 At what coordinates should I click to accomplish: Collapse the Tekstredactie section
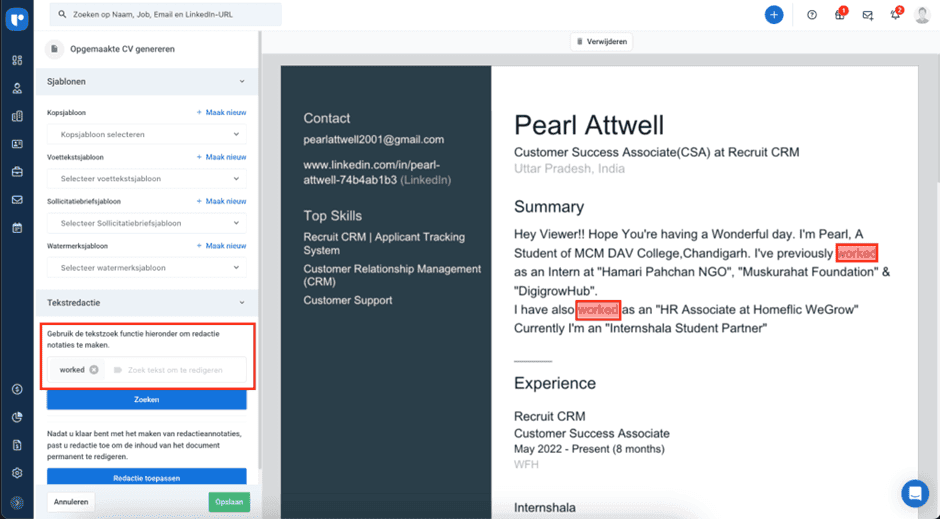pyautogui.click(x=242, y=302)
